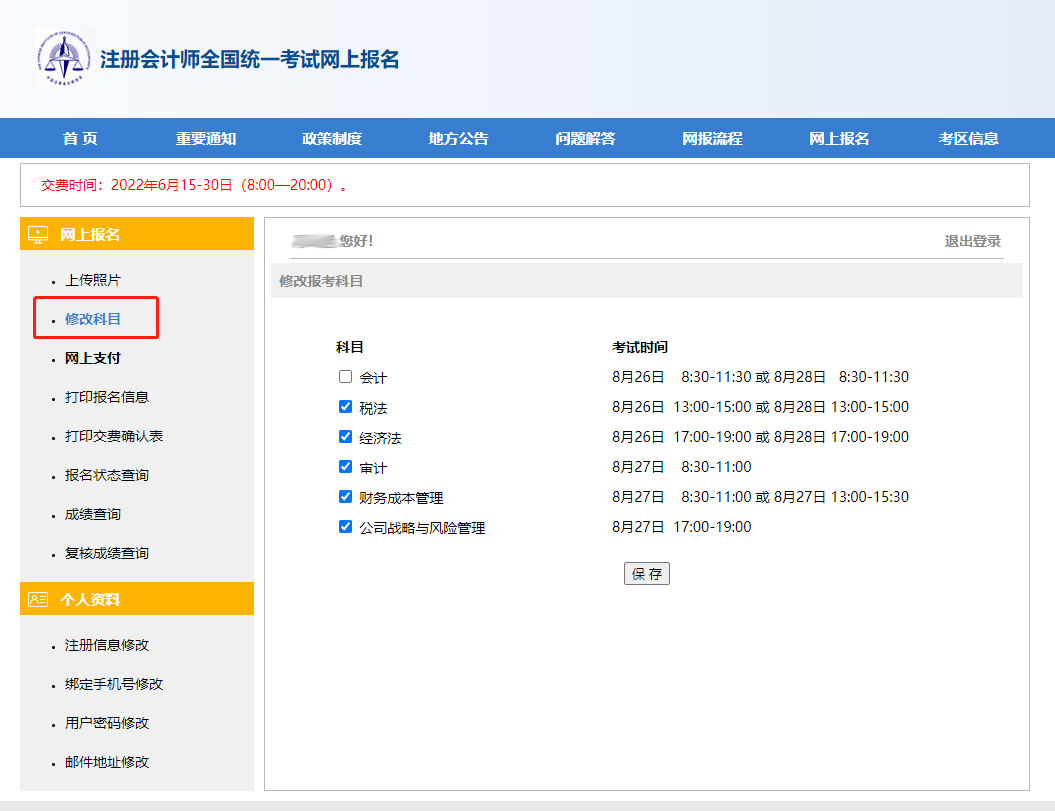Click the monitor icon beside 网上报名 header
This screenshot has width=1055, height=811.
point(38,235)
